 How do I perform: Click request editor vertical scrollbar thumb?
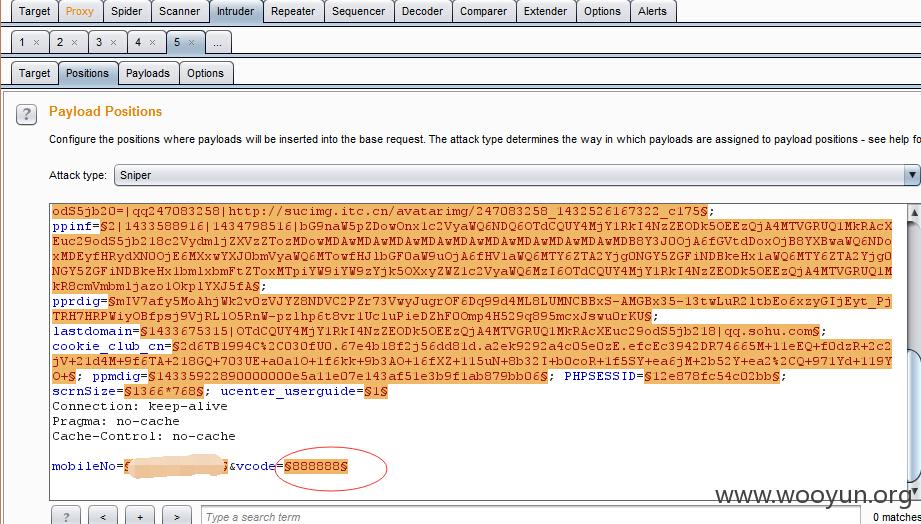click(x=914, y=414)
